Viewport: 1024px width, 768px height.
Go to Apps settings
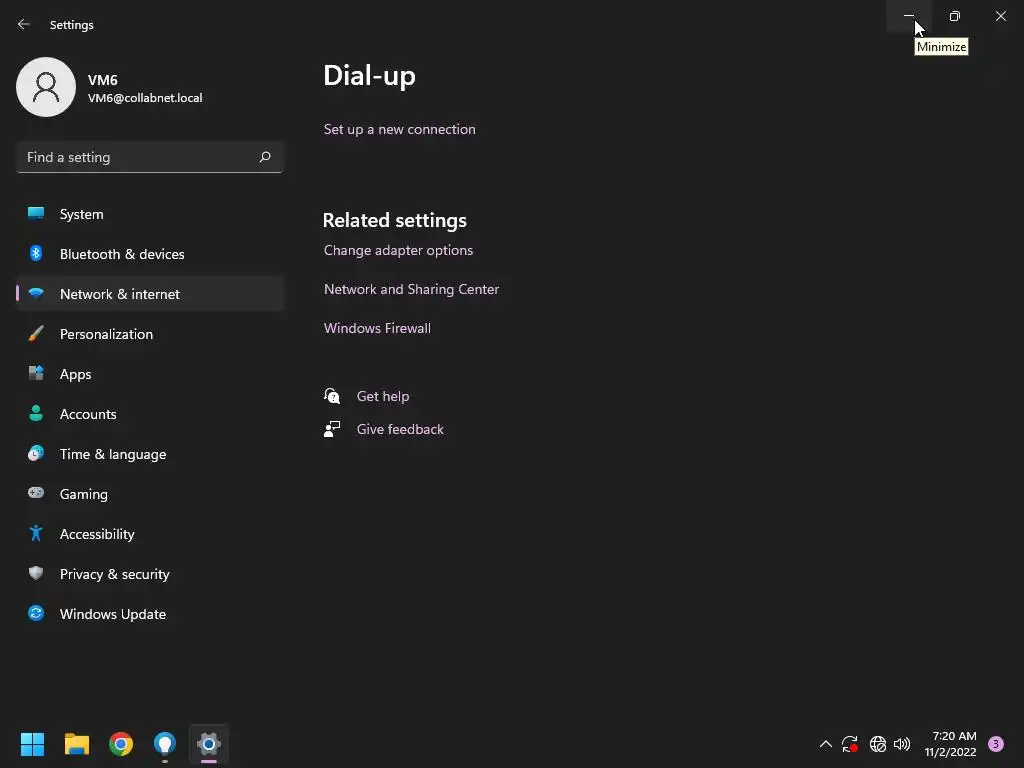pyautogui.click(x=150, y=374)
